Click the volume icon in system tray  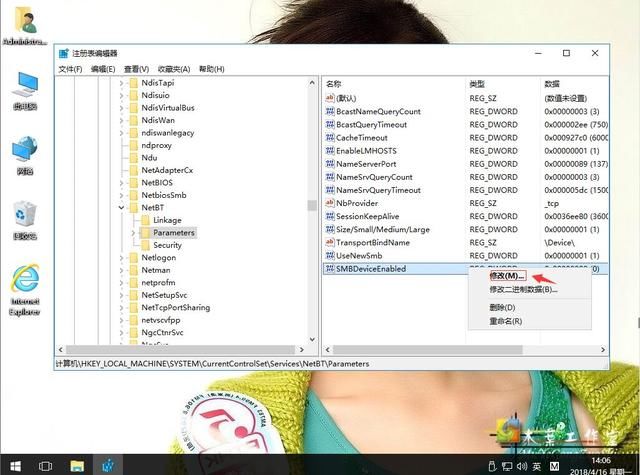pos(522,466)
